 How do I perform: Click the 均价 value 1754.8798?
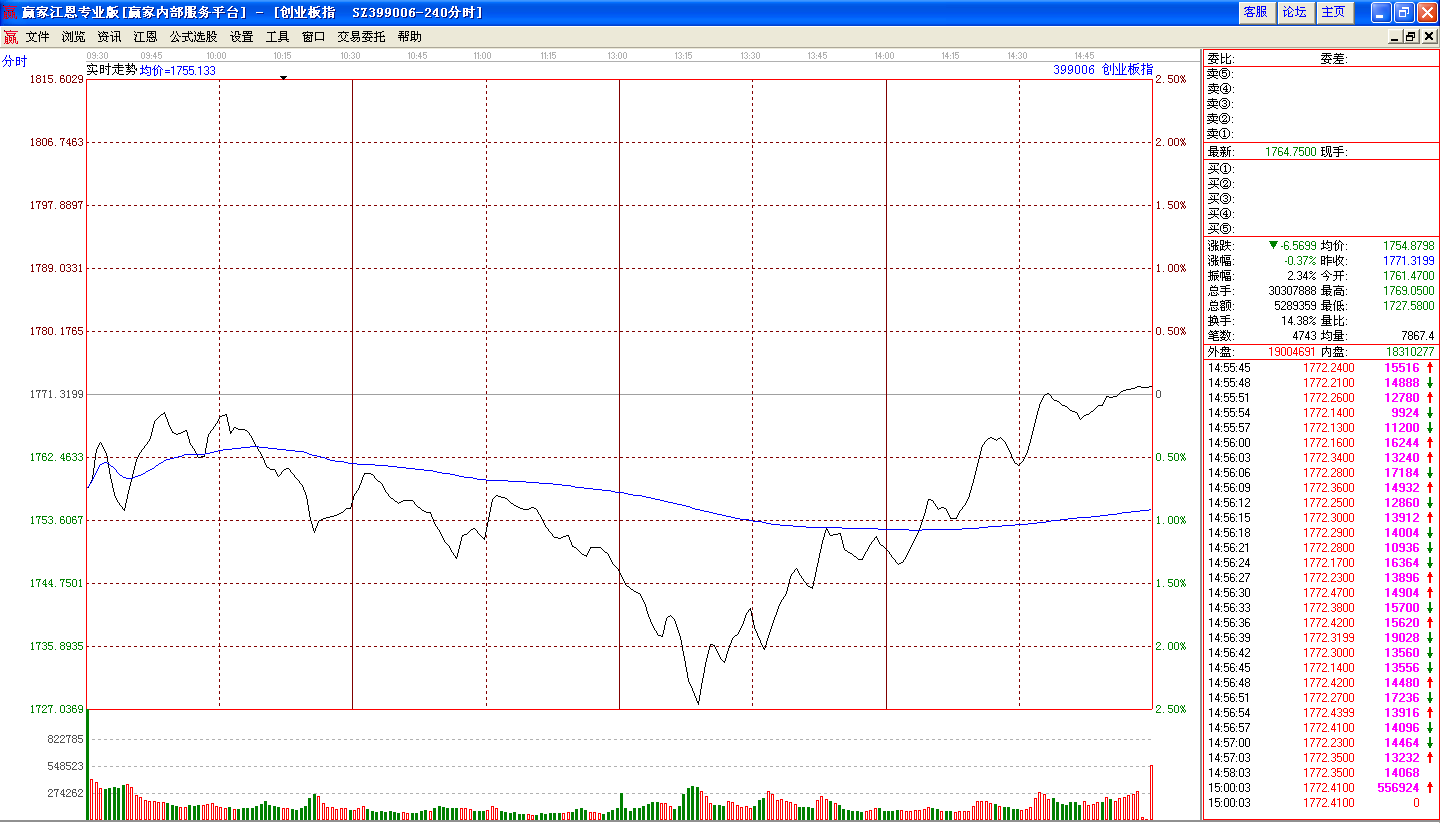(1408, 245)
